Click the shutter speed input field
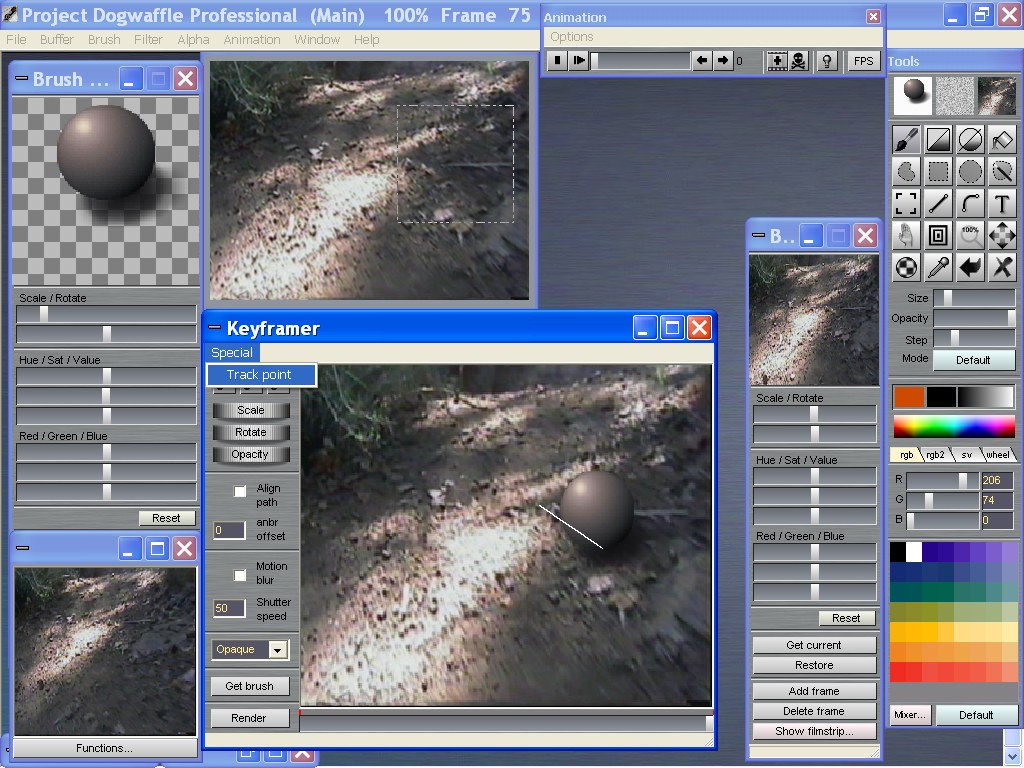This screenshot has height=768, width=1024. coord(229,608)
